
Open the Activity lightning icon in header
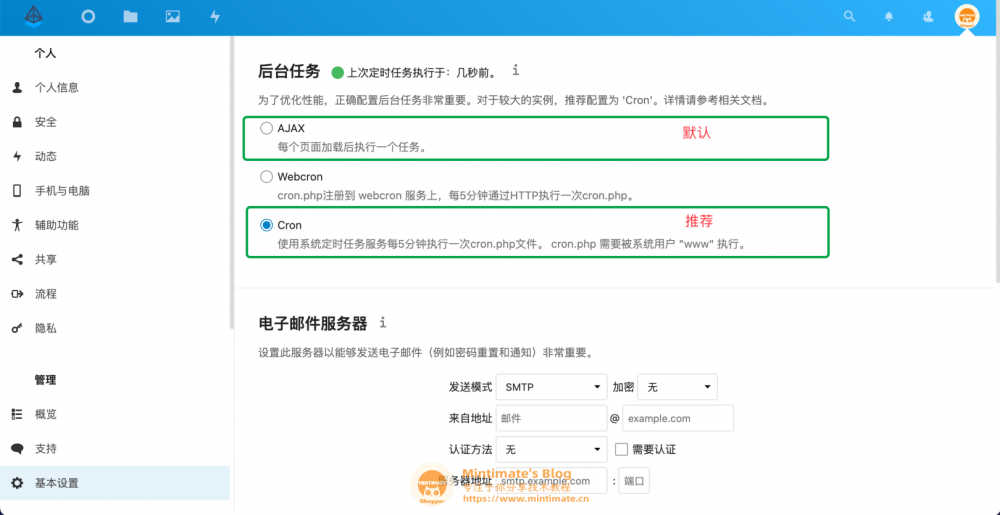pos(215,17)
